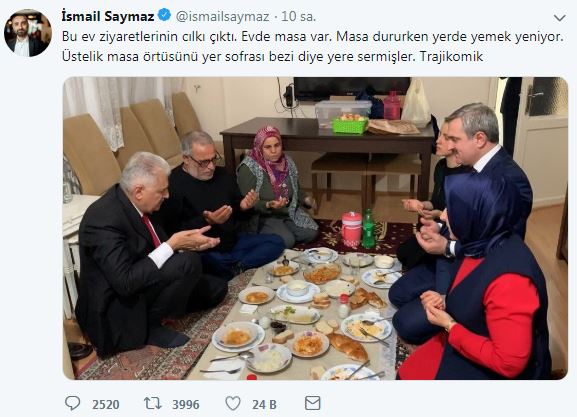
Task: Like the tweet with heart icon
Action: pos(233,403)
